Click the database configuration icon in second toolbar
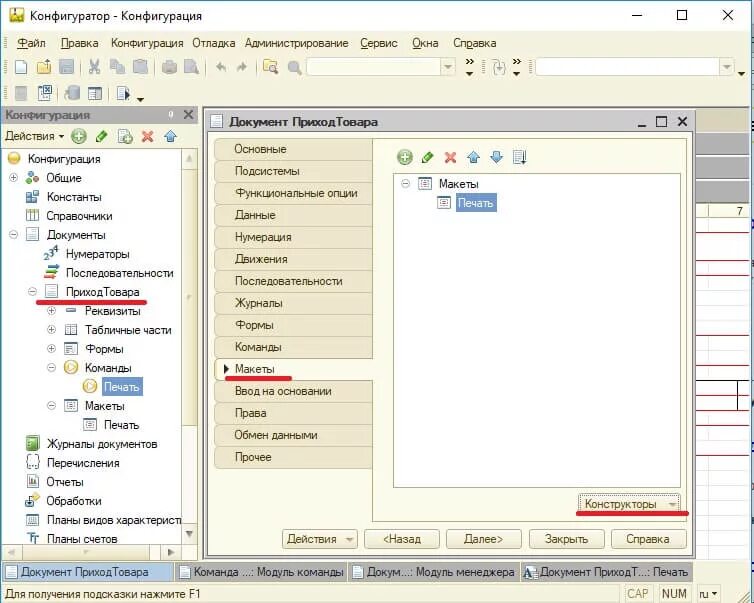Screen dimensions: 754x603 point(72,93)
